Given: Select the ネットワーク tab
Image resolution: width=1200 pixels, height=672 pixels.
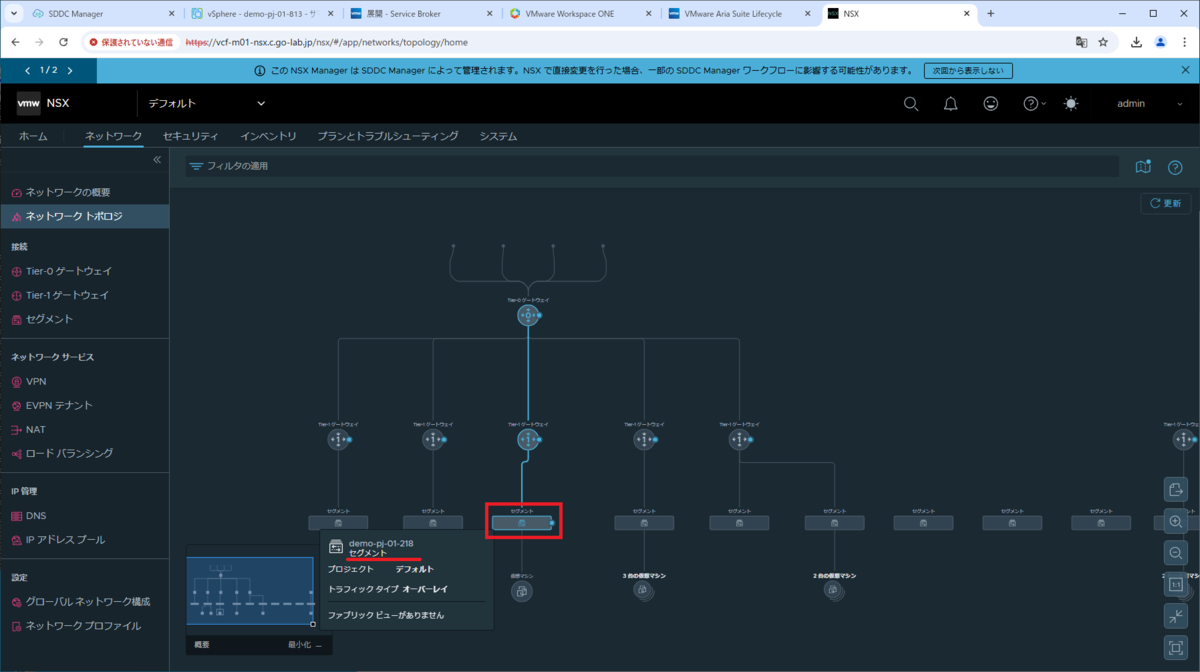Looking at the screenshot, I should click(x=113, y=136).
